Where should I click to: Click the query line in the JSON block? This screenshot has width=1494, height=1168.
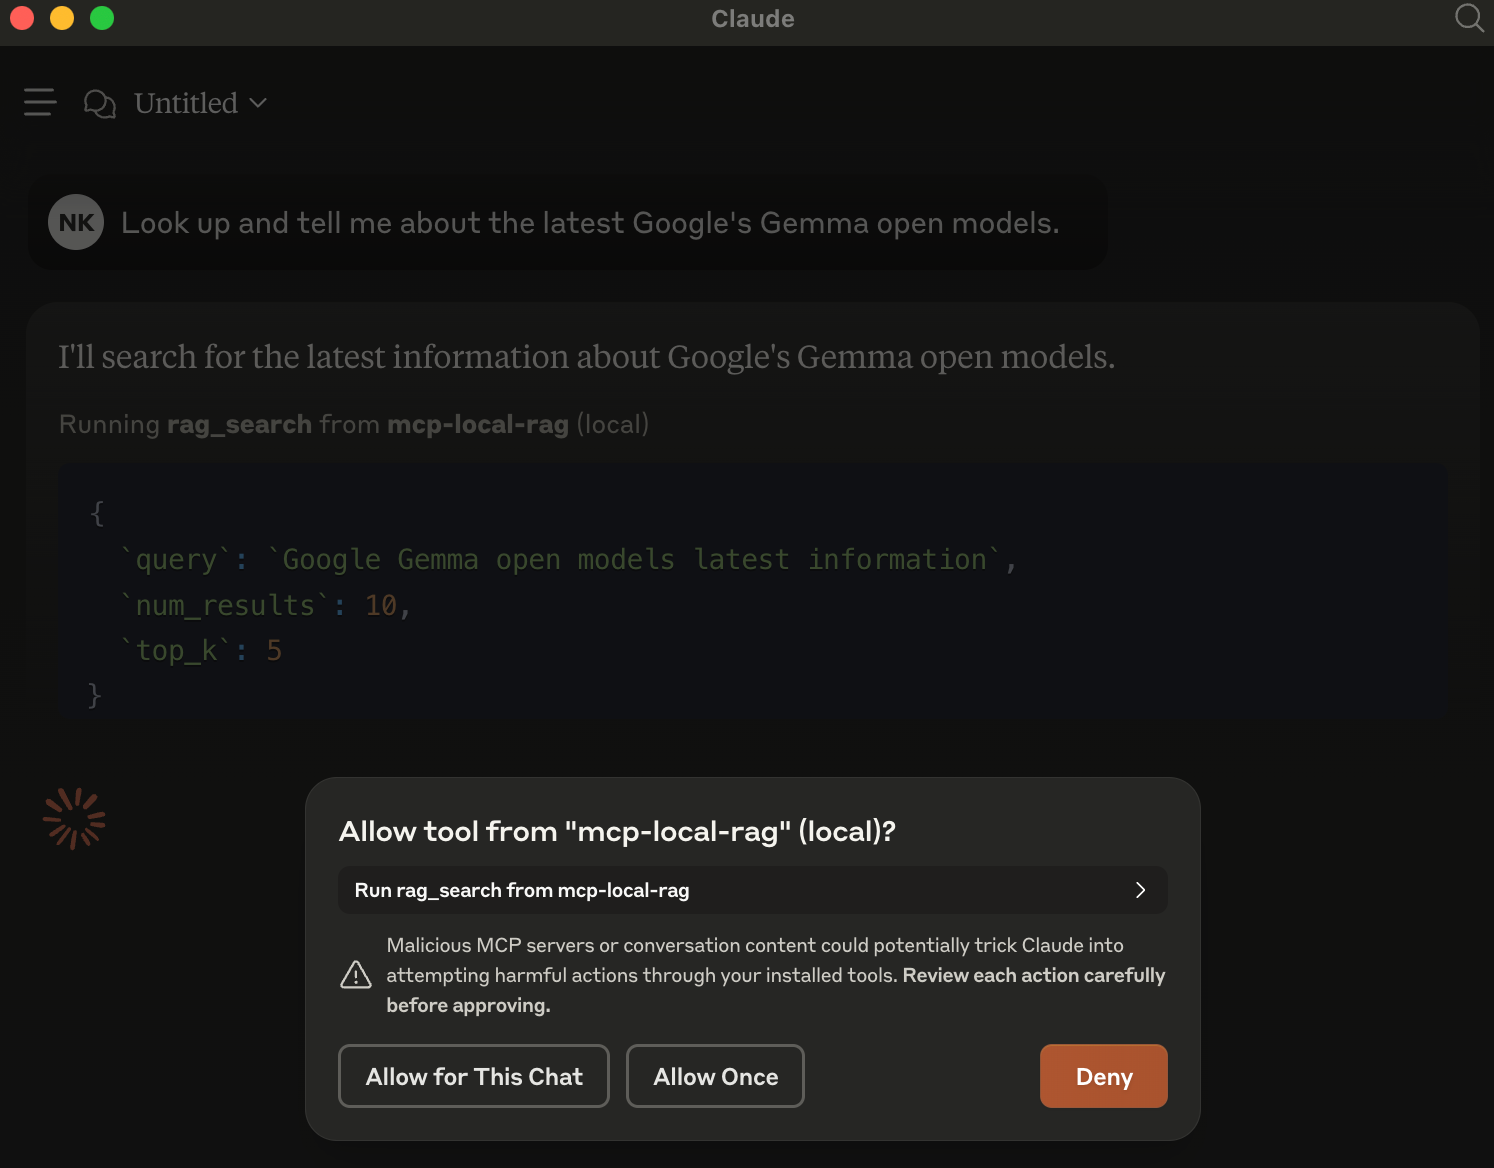(569, 559)
